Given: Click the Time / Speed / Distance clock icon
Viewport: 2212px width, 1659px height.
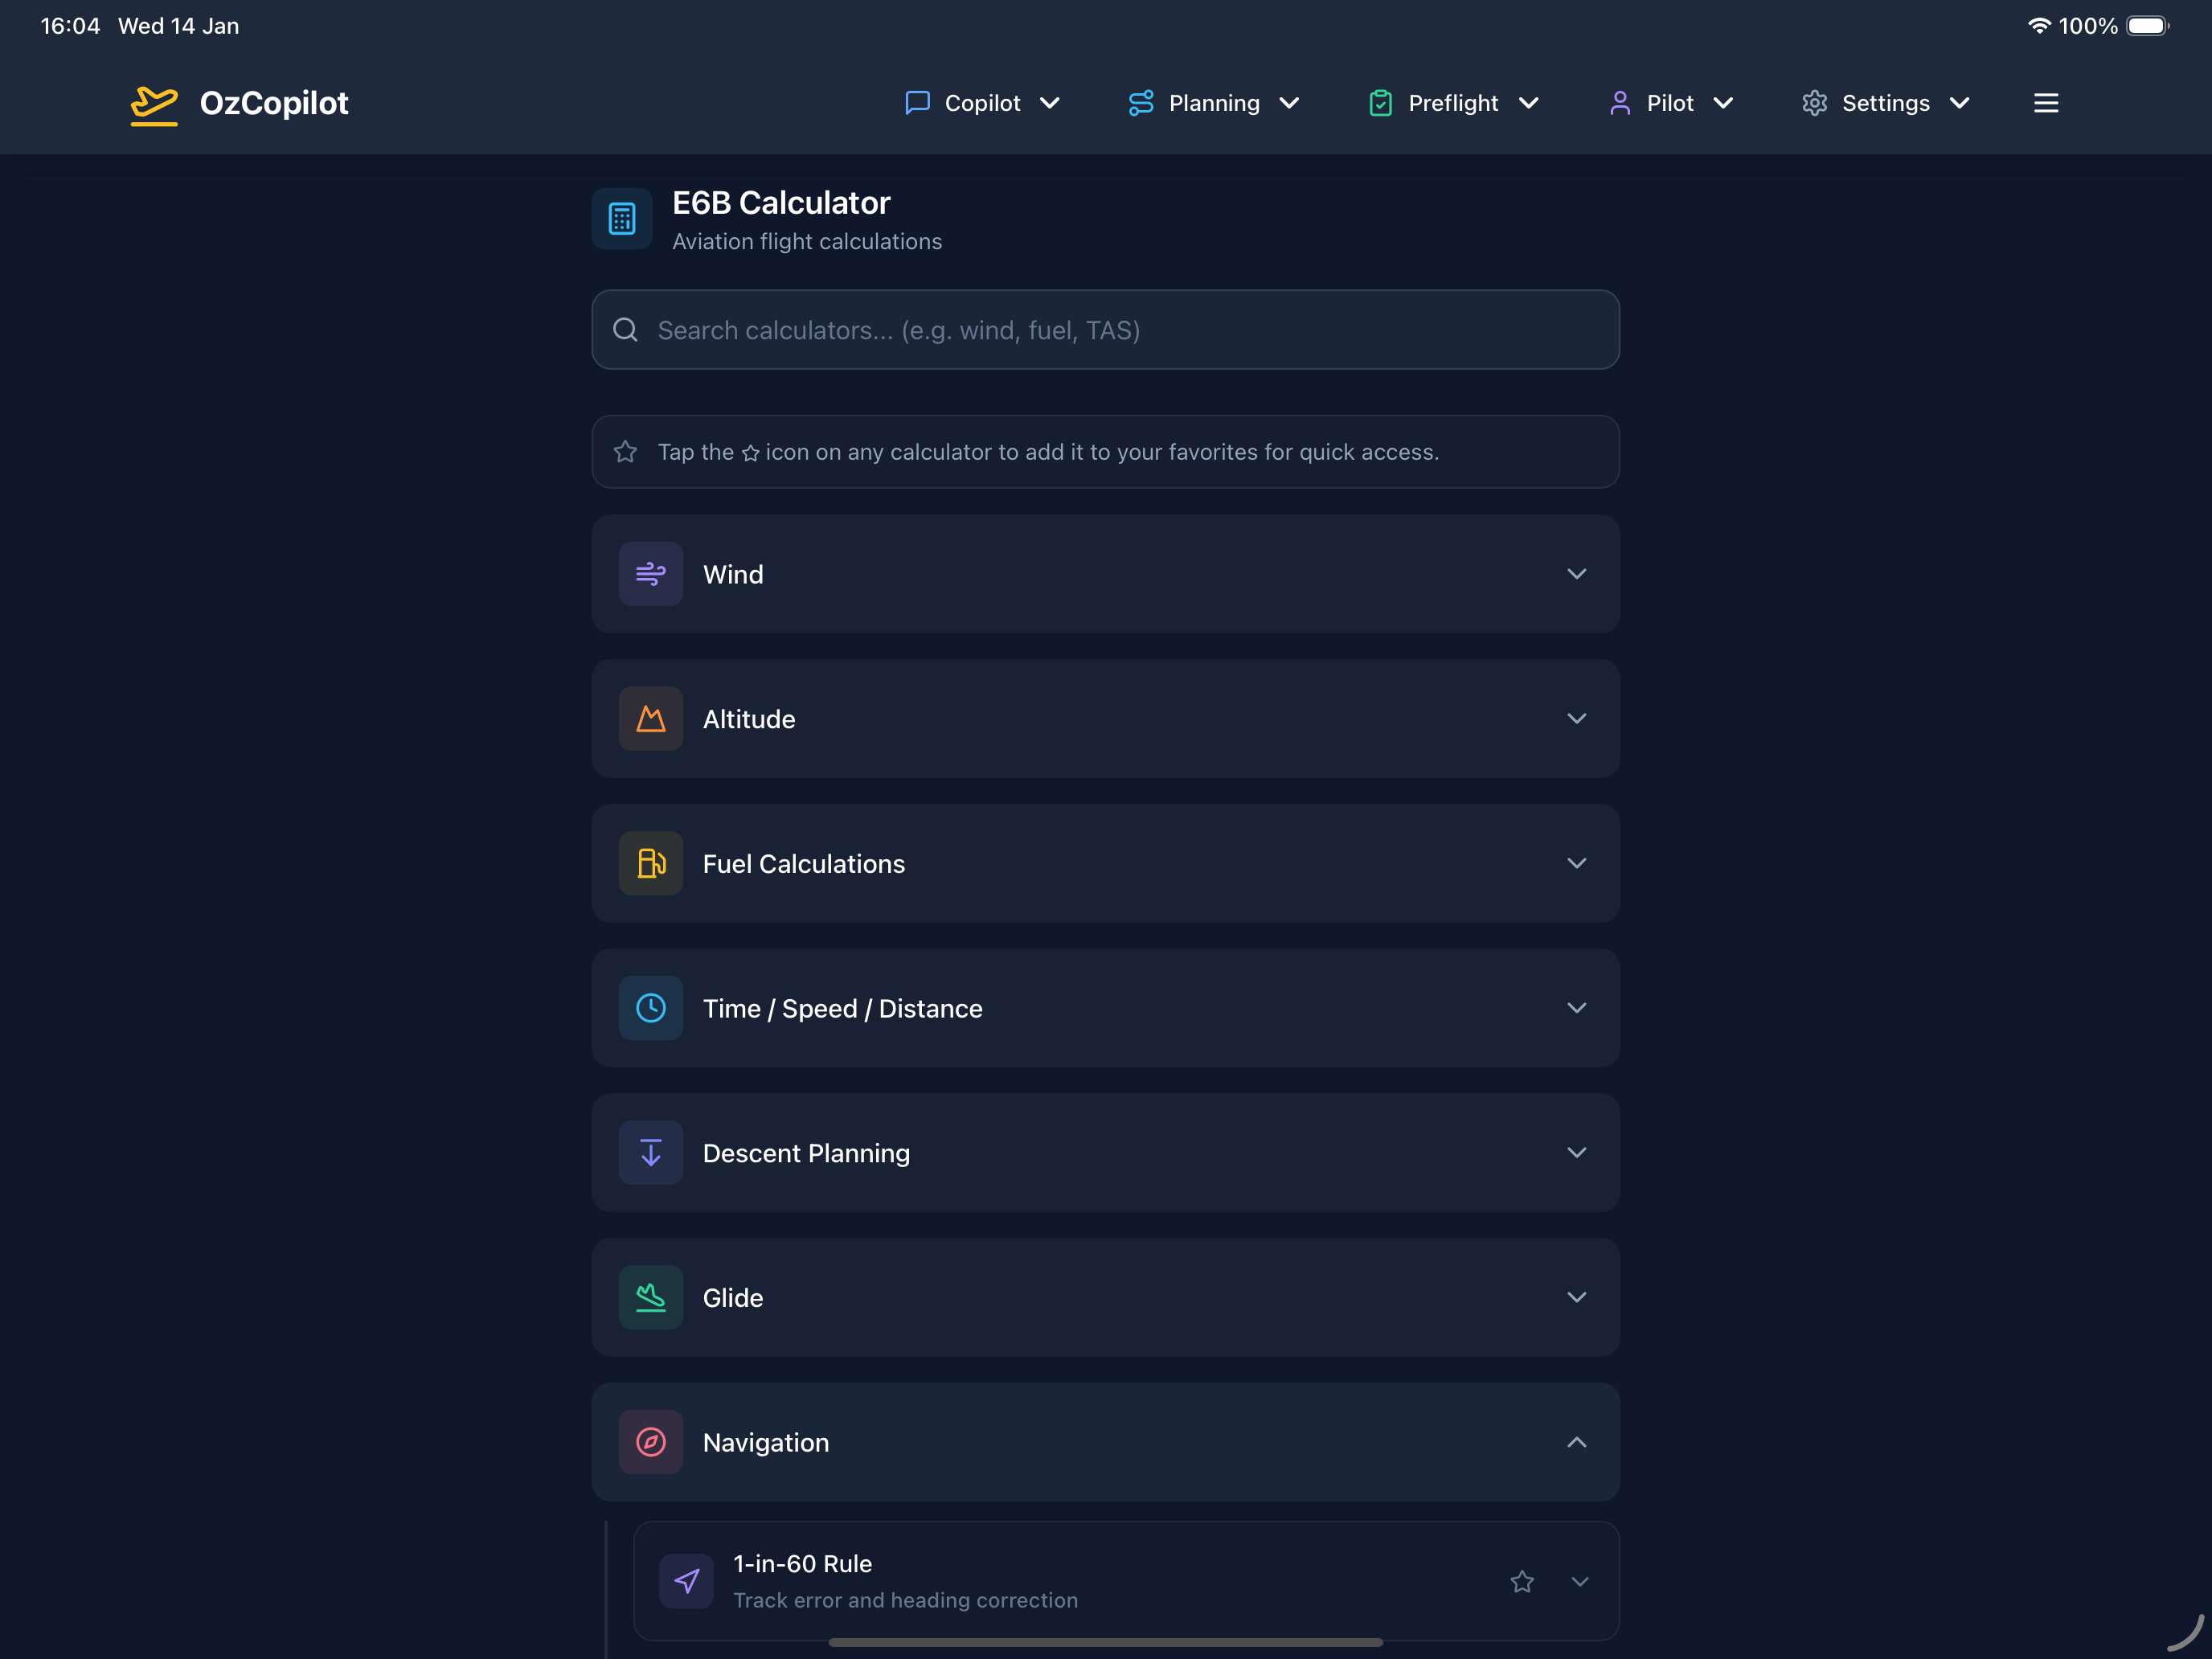Looking at the screenshot, I should pos(651,1008).
